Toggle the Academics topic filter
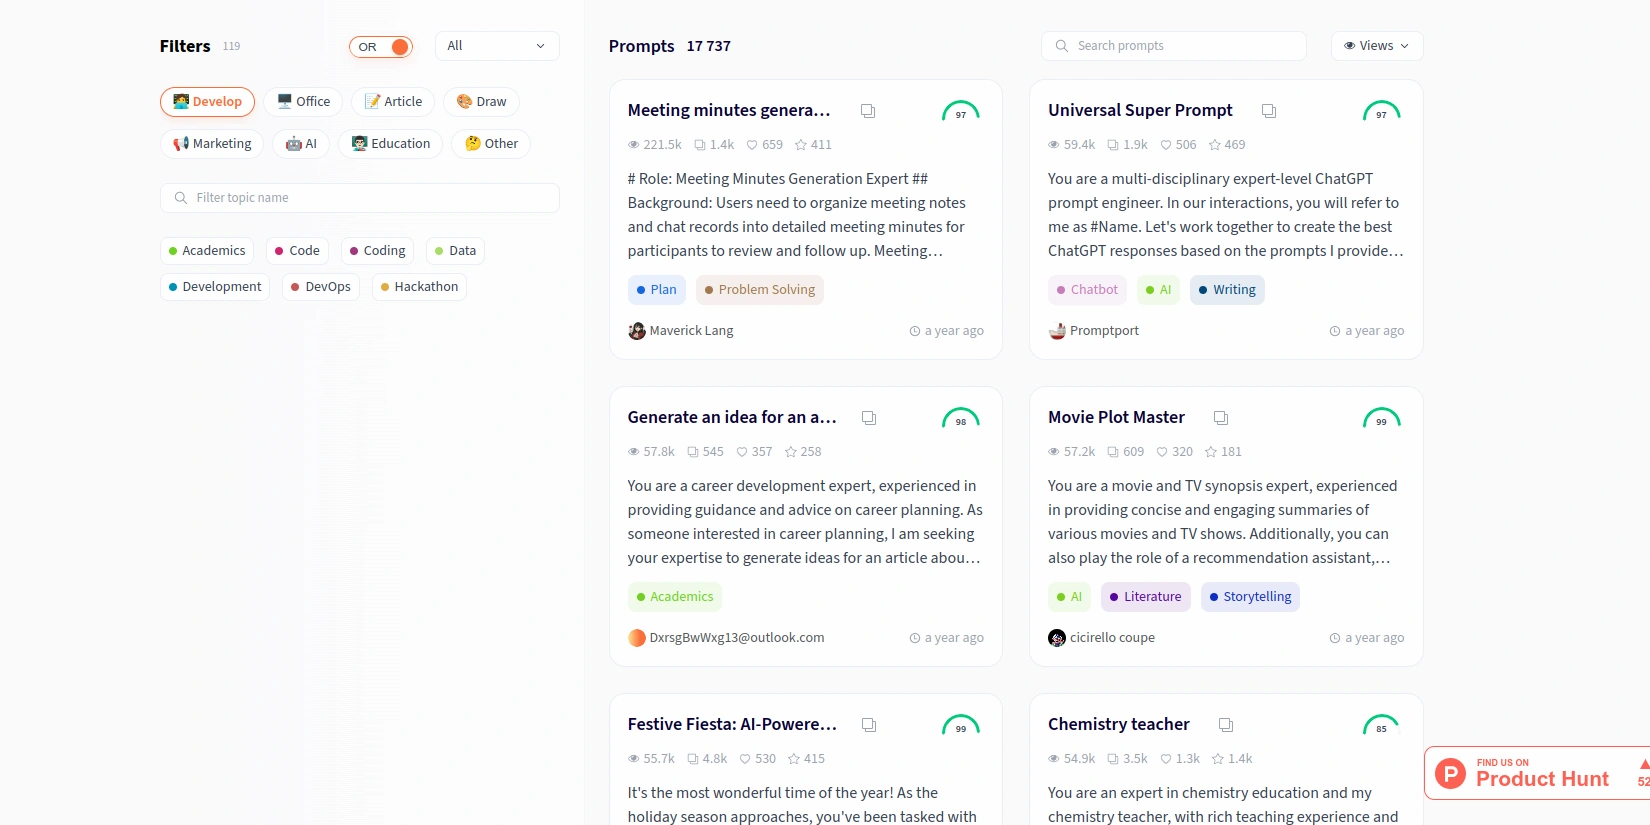1650x825 pixels. pyautogui.click(x=207, y=251)
